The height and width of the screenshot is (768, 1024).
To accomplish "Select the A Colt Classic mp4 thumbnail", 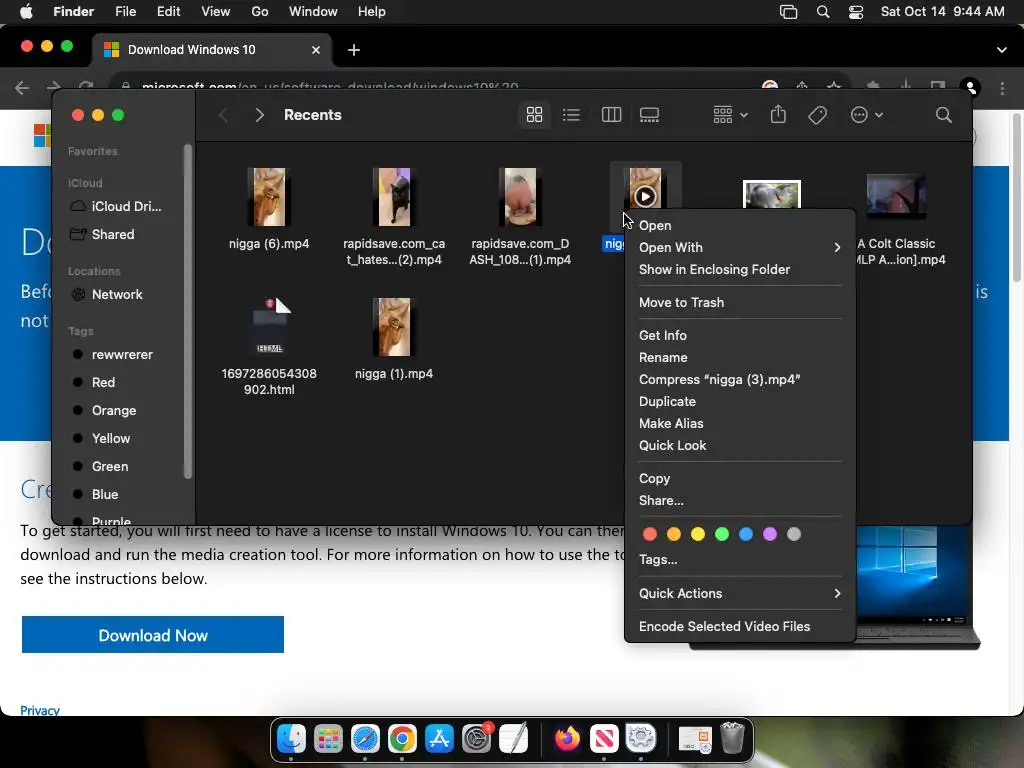I will pos(896,196).
